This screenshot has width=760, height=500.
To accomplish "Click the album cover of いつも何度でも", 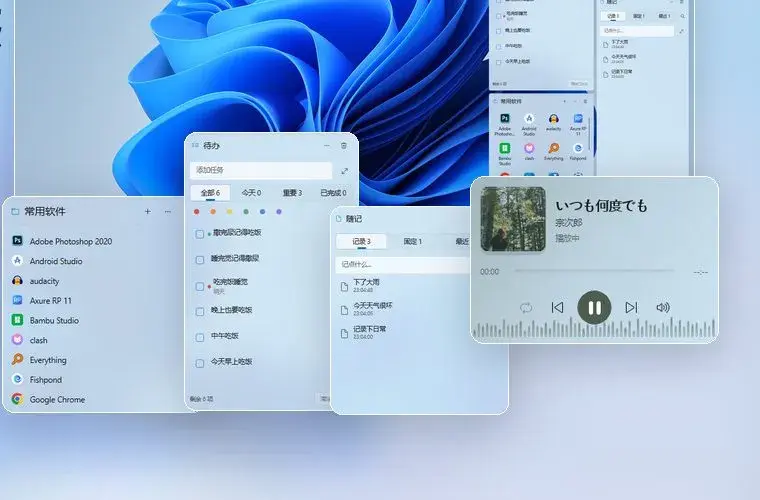I will tap(513, 219).
